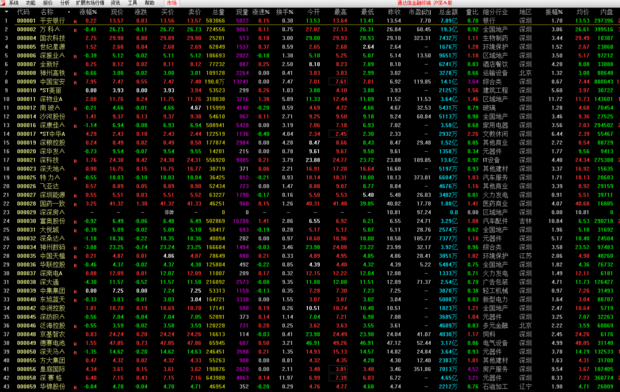Sort by the 总金额 column header
Screen dimensions: 620x392
tap(448, 12)
